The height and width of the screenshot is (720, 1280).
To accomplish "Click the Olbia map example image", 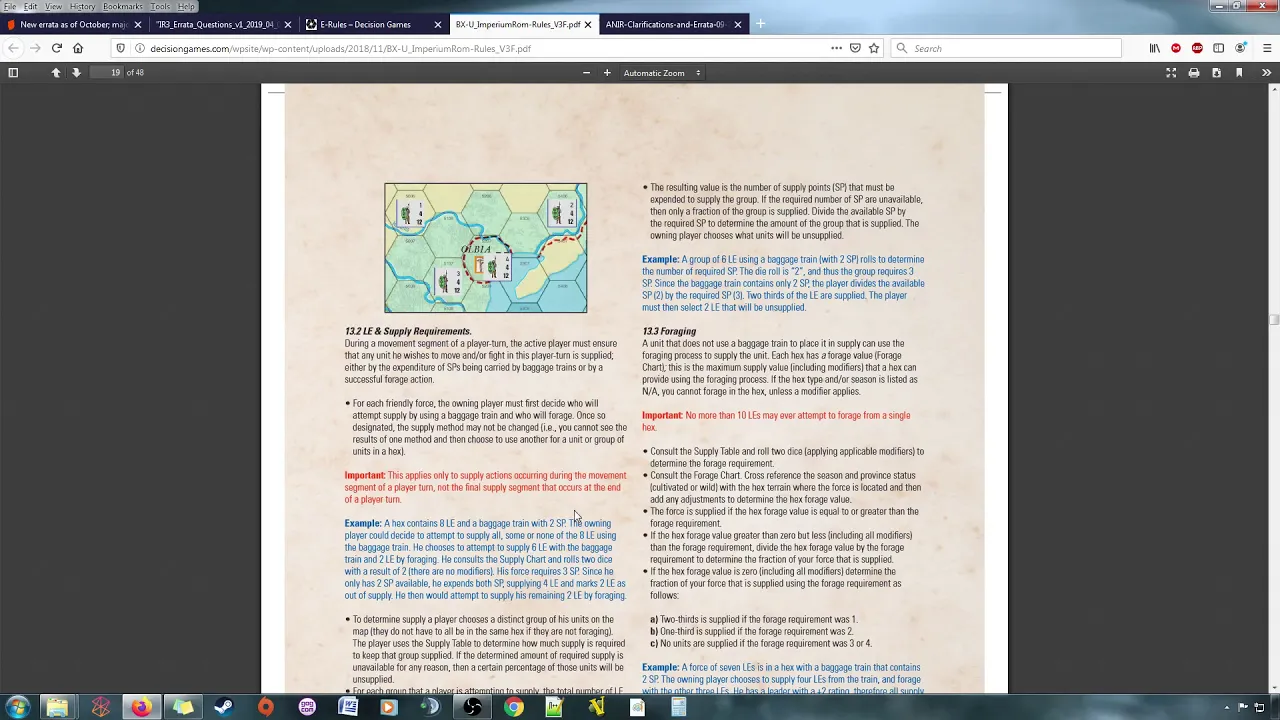I will coord(486,248).
